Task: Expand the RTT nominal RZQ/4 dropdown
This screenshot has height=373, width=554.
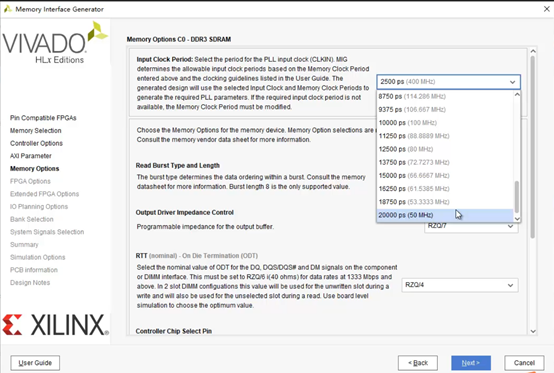Action: 460,285
